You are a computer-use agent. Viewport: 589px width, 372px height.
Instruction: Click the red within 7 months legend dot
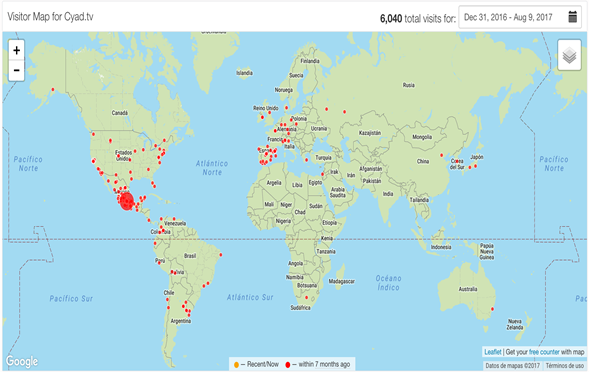coord(288,364)
